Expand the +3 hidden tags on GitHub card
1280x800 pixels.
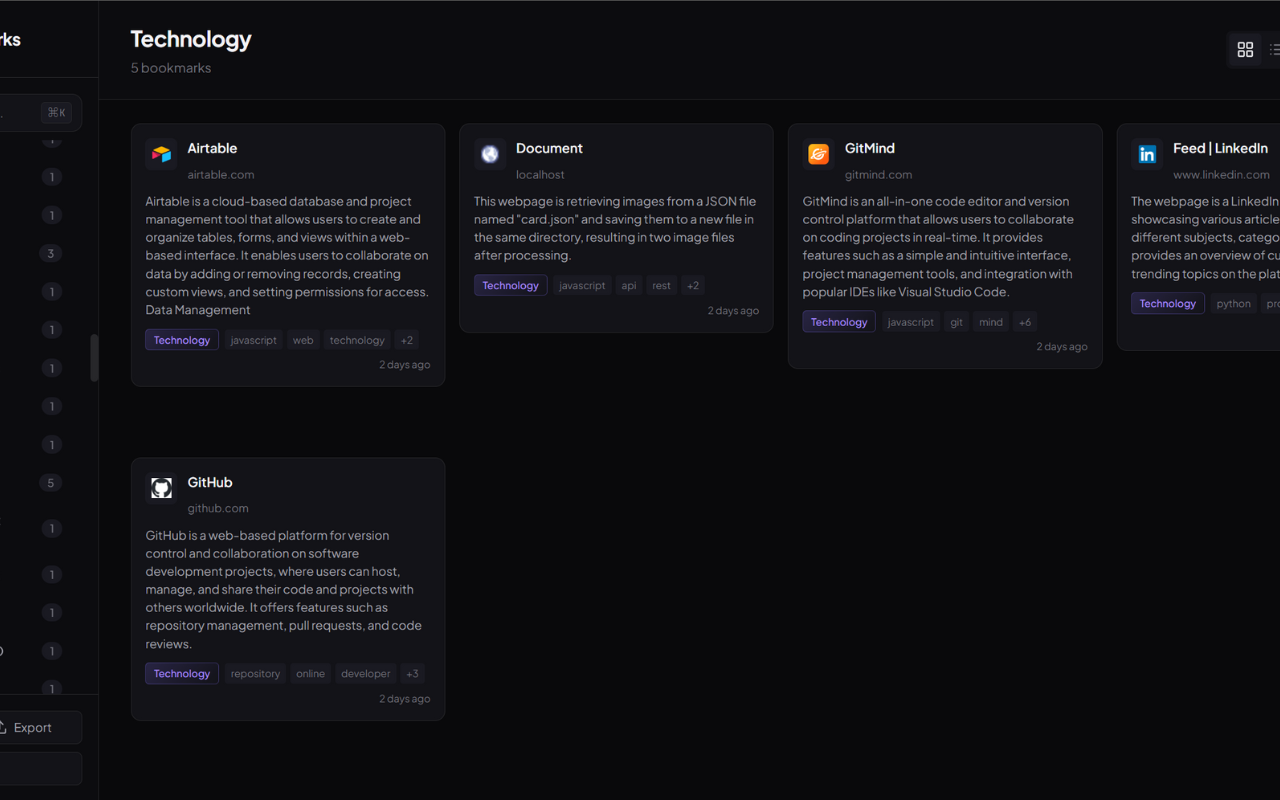412,673
